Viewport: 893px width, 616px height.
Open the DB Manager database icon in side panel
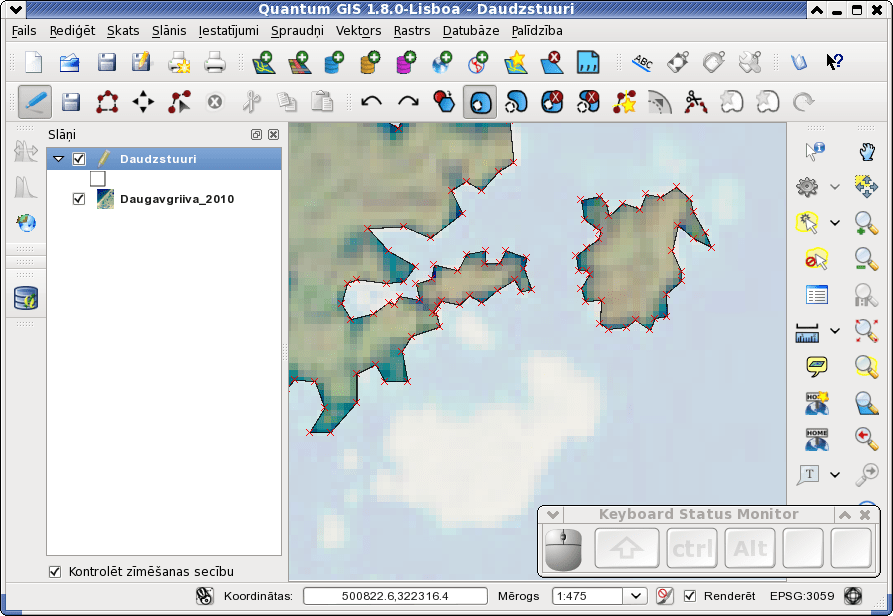26,298
